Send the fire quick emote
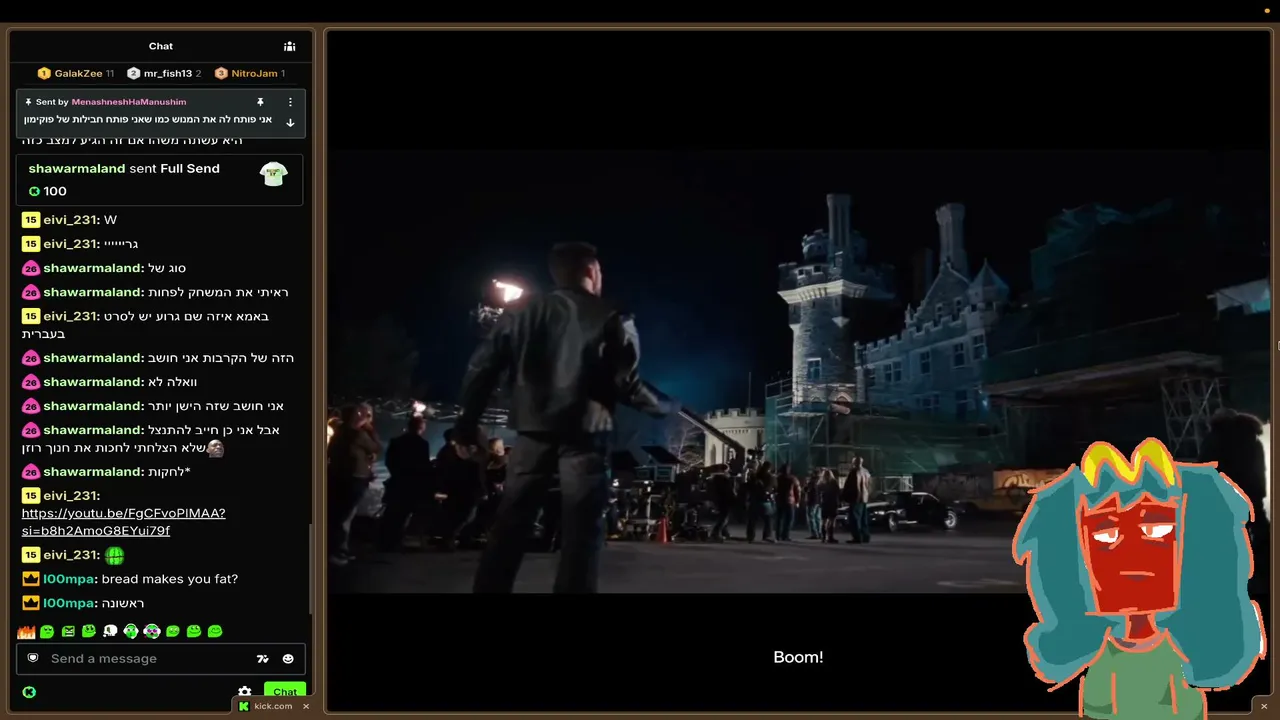1280x720 pixels. (x=26, y=632)
